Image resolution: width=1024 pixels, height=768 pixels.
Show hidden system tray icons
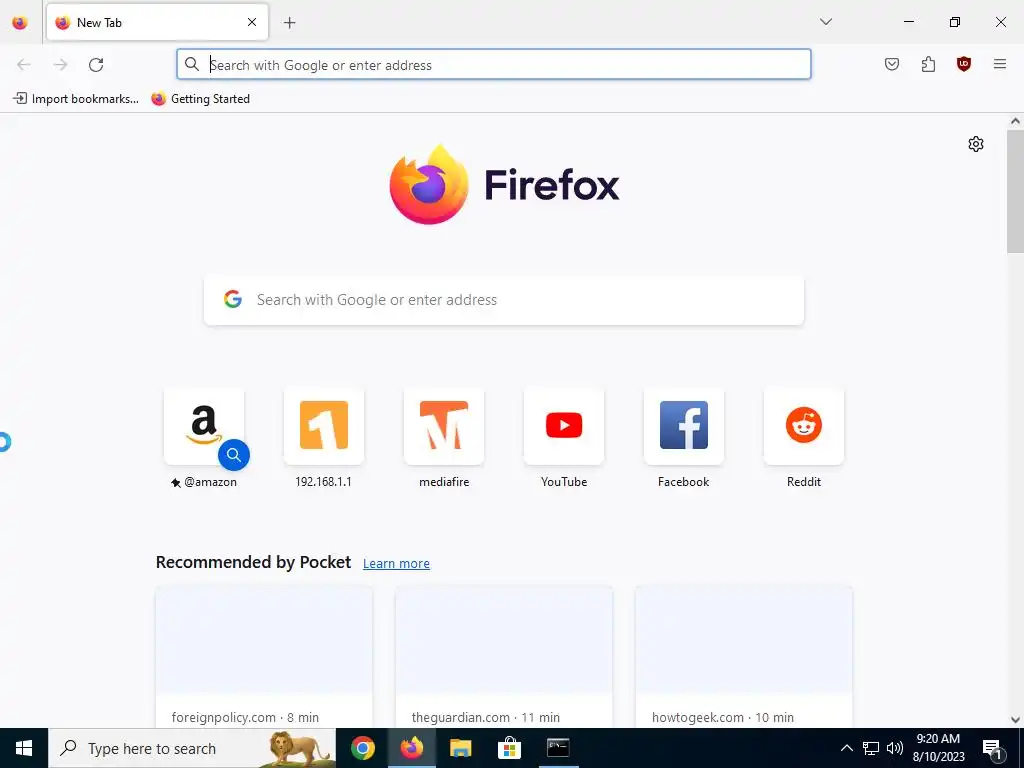846,748
